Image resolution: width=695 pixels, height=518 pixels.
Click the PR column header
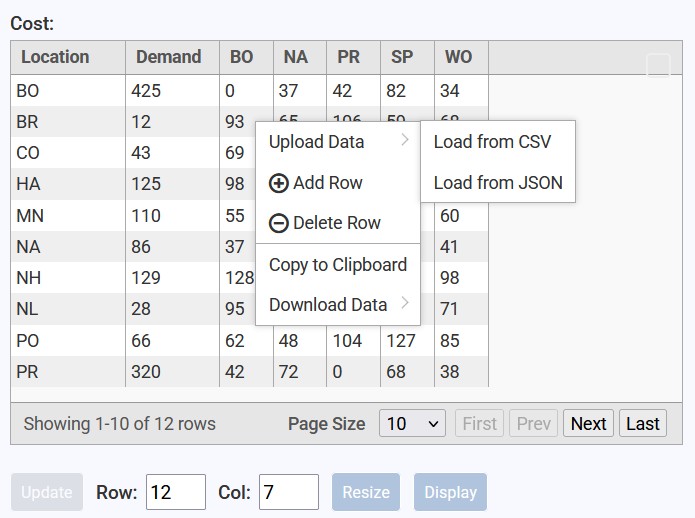(353, 57)
